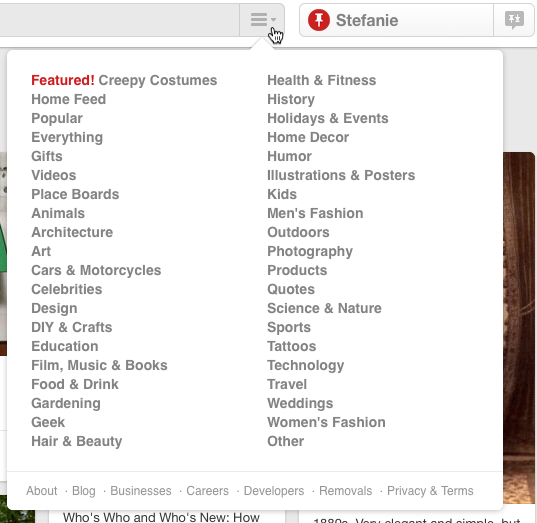The height and width of the screenshot is (523, 537).
Task: Select the Outdoors category
Action: point(298,232)
